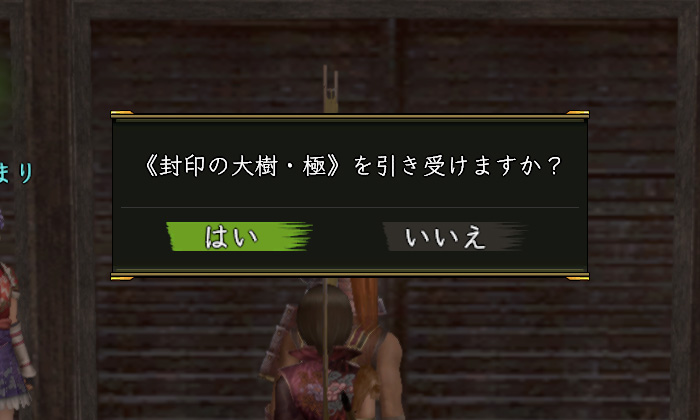Click the quest name 封印の大樹・極
Screen dimensions: 700x420
pos(243,166)
